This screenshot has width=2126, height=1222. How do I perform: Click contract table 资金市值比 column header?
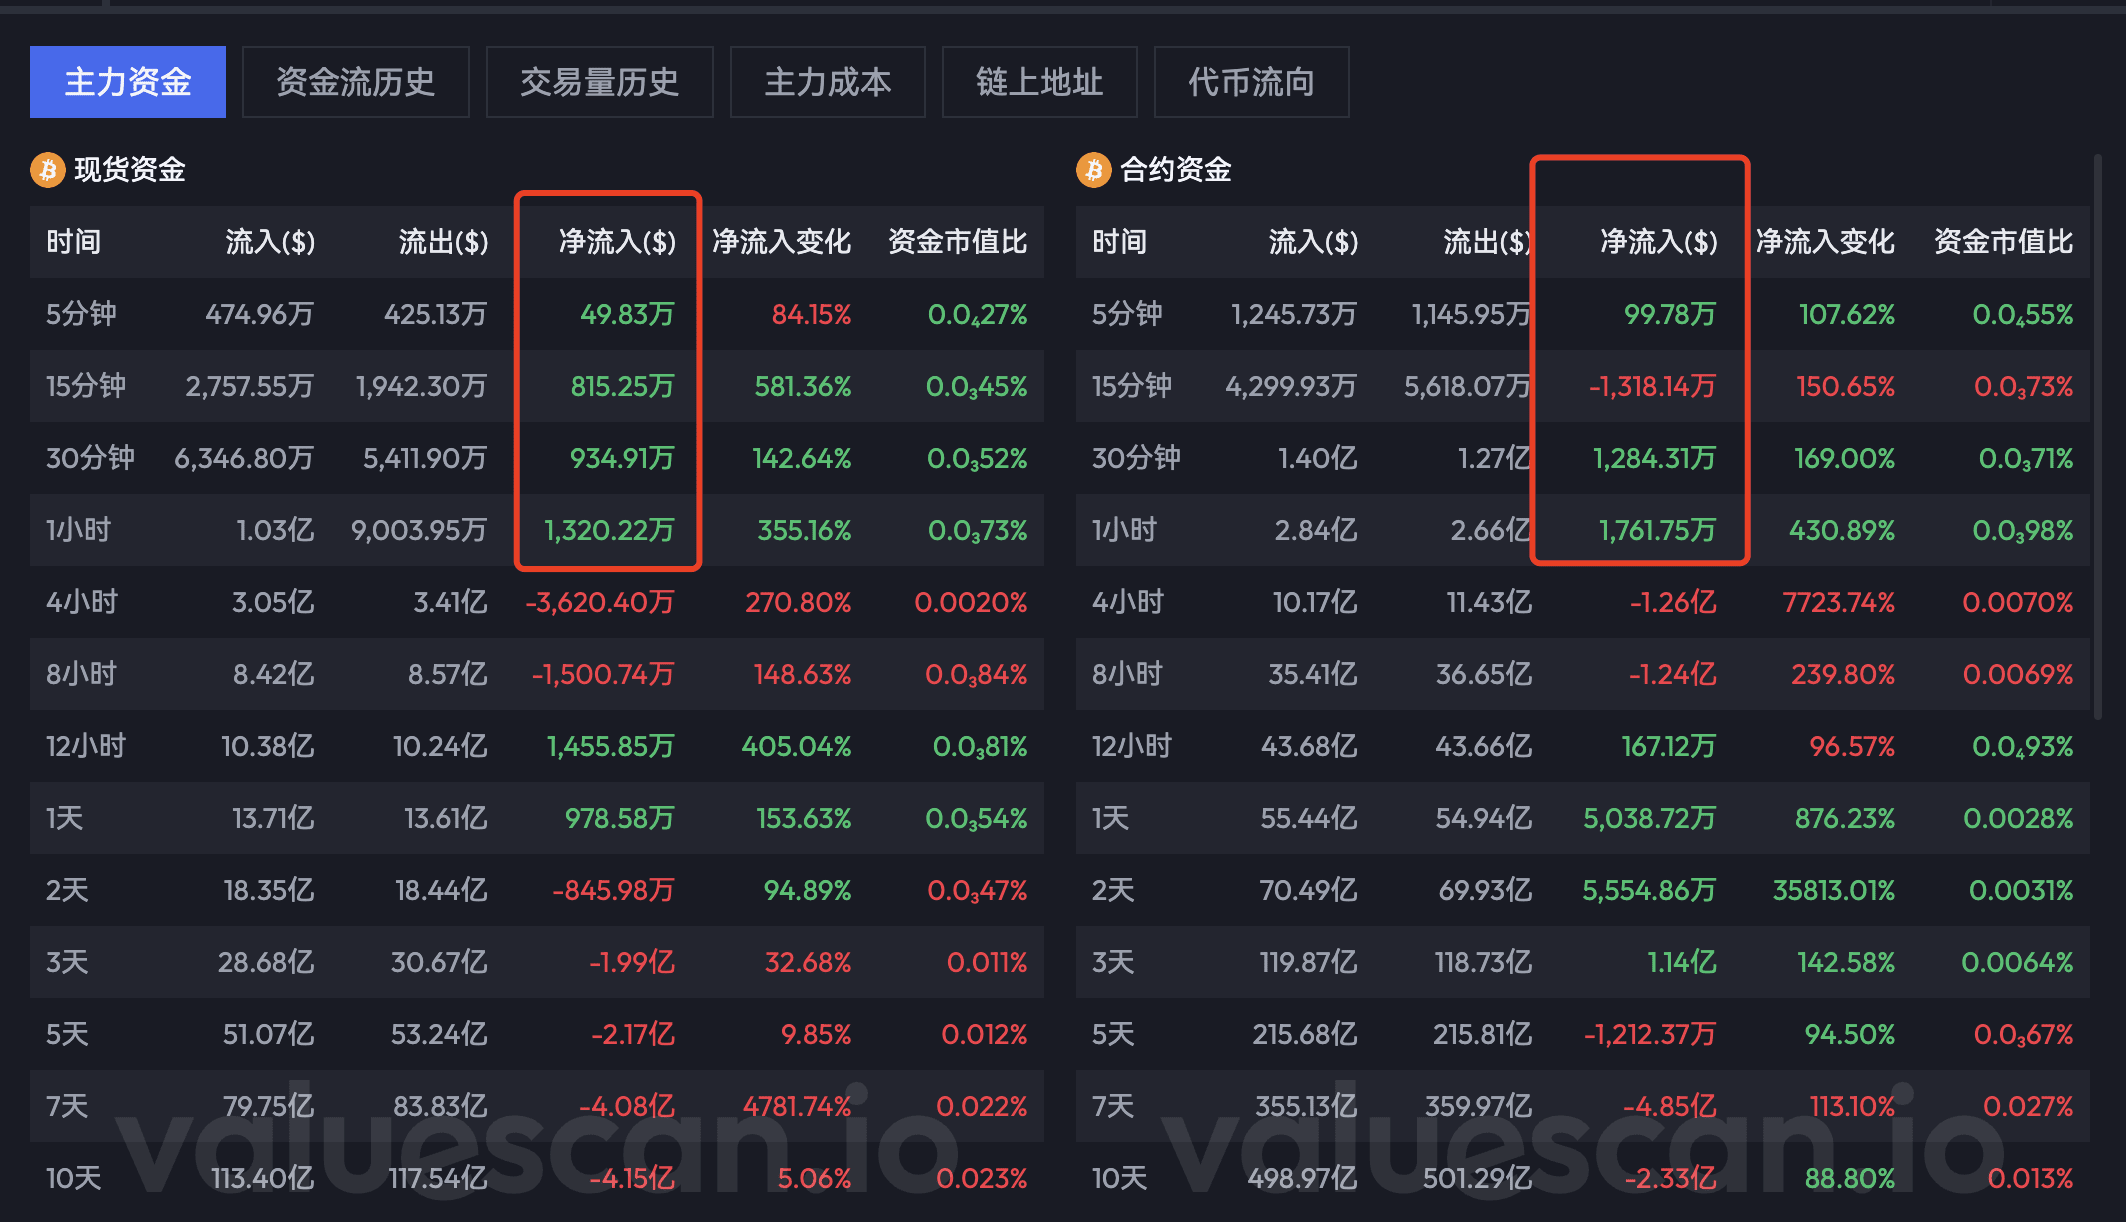pos(2003,242)
